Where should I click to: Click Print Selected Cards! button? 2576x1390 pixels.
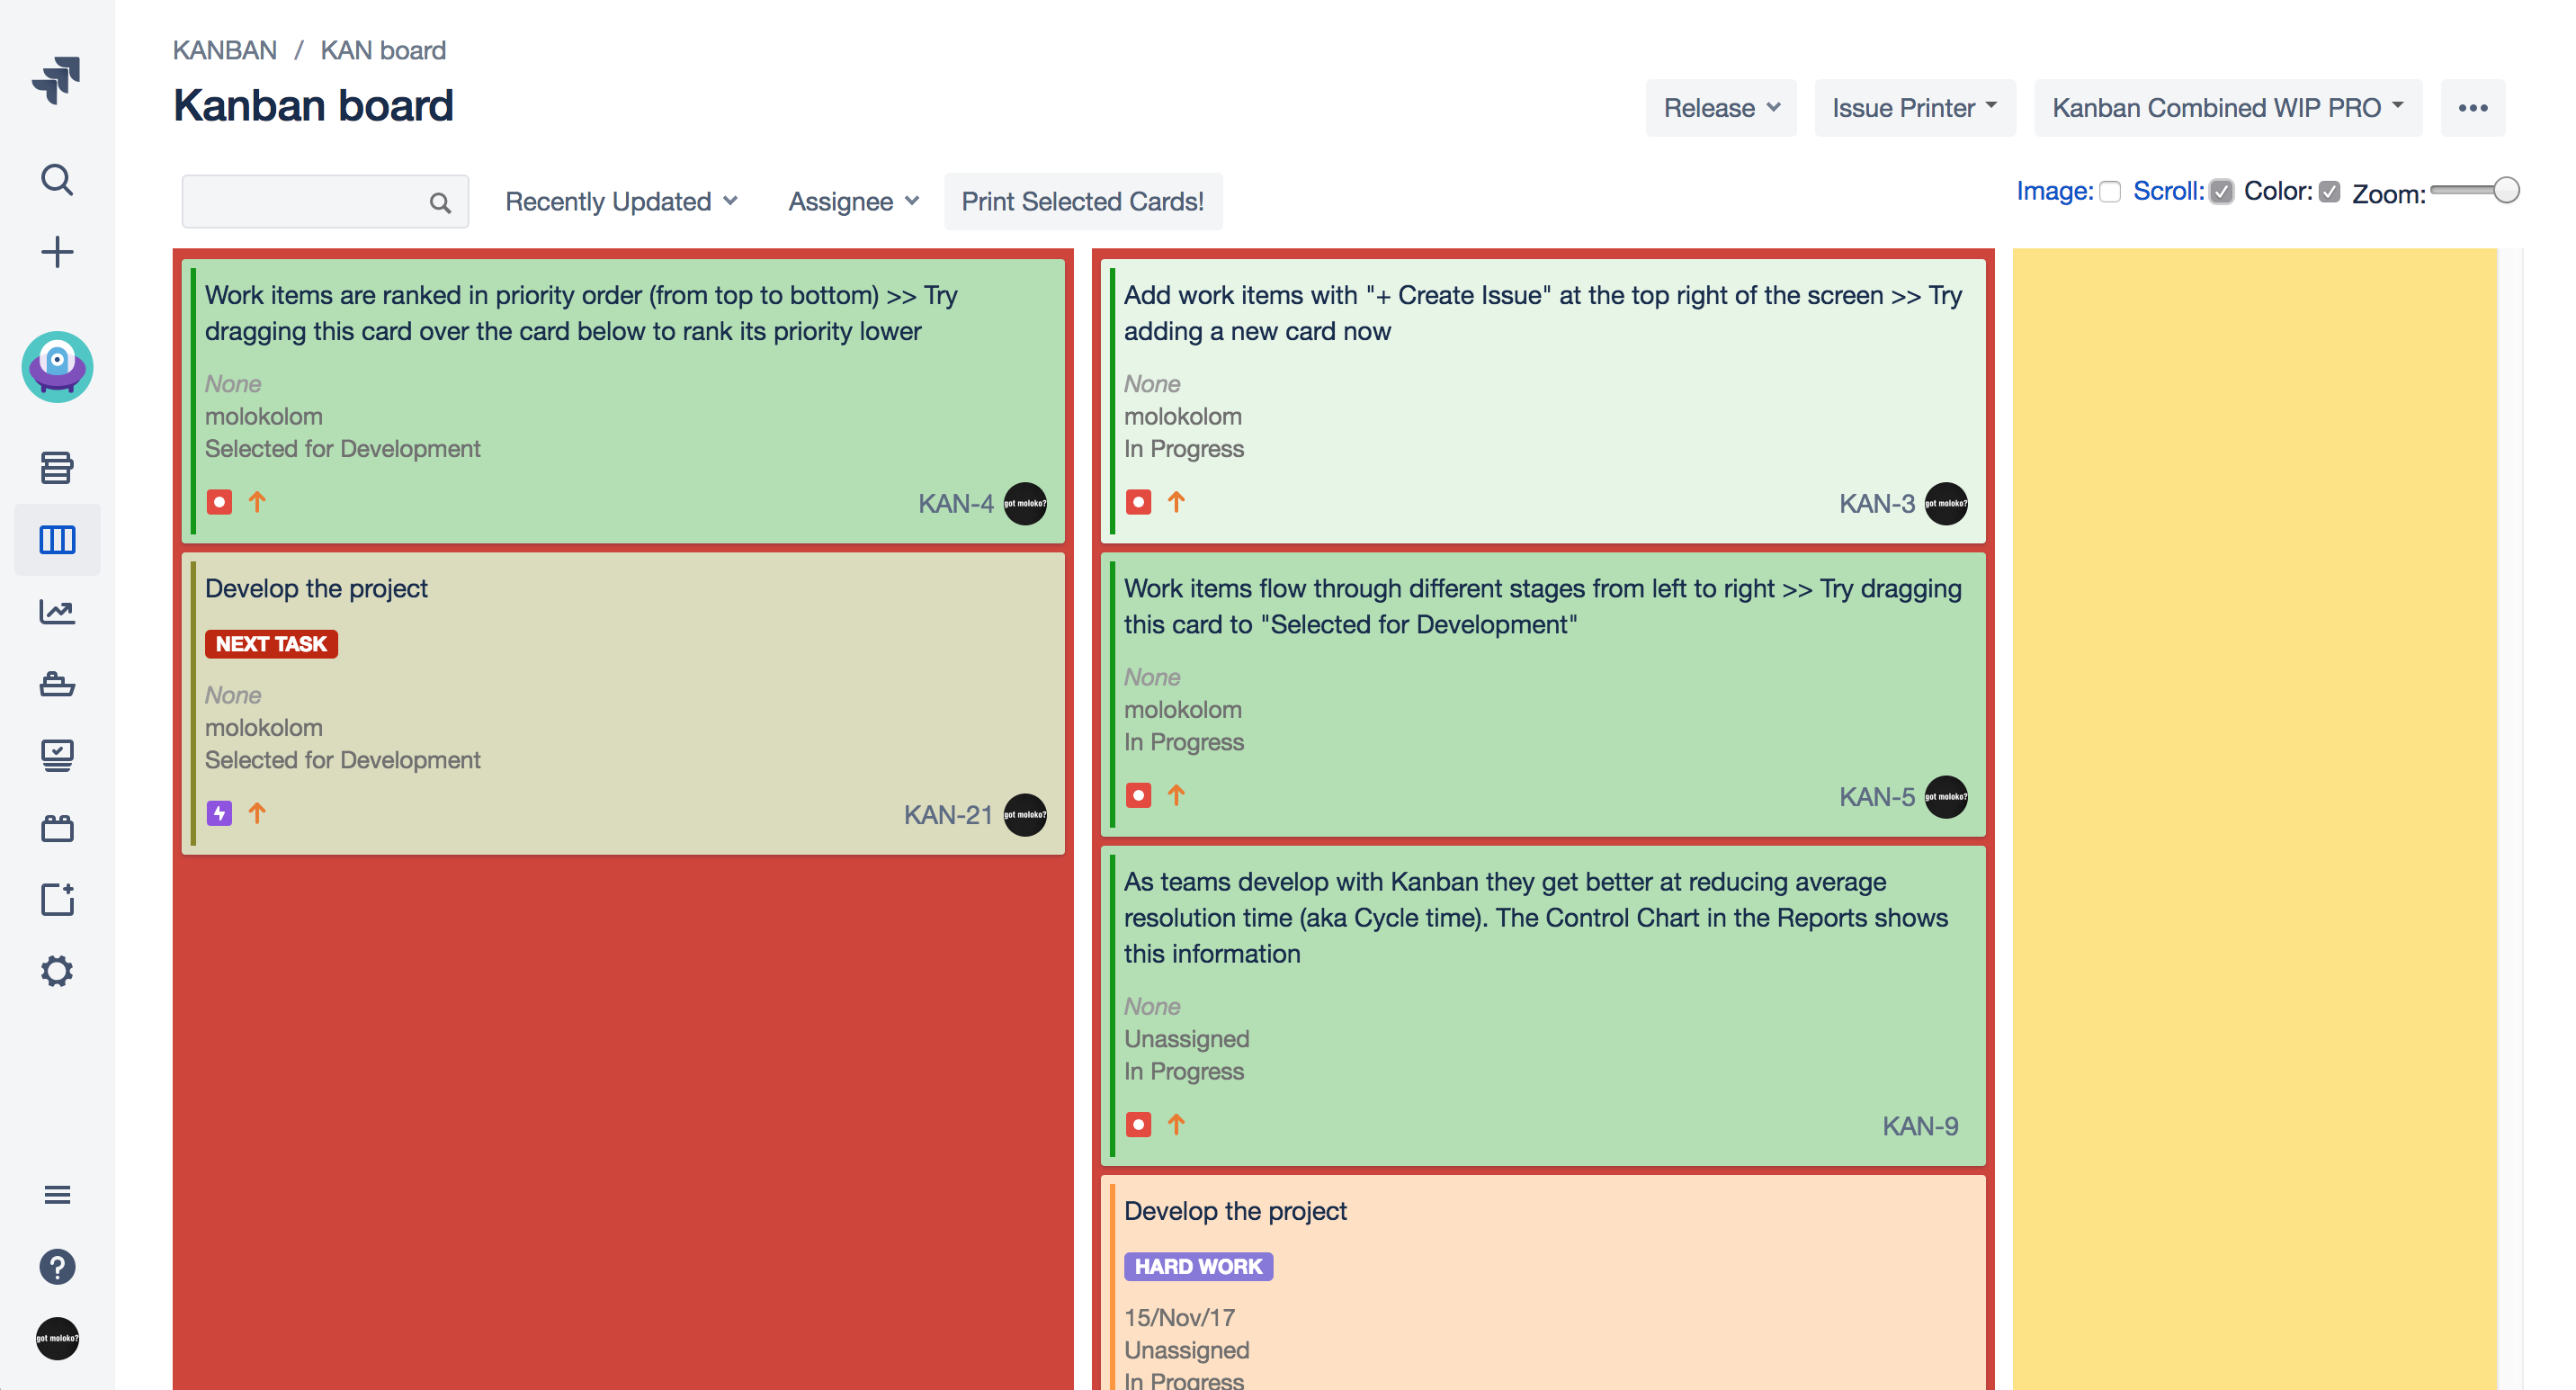[x=1082, y=202]
